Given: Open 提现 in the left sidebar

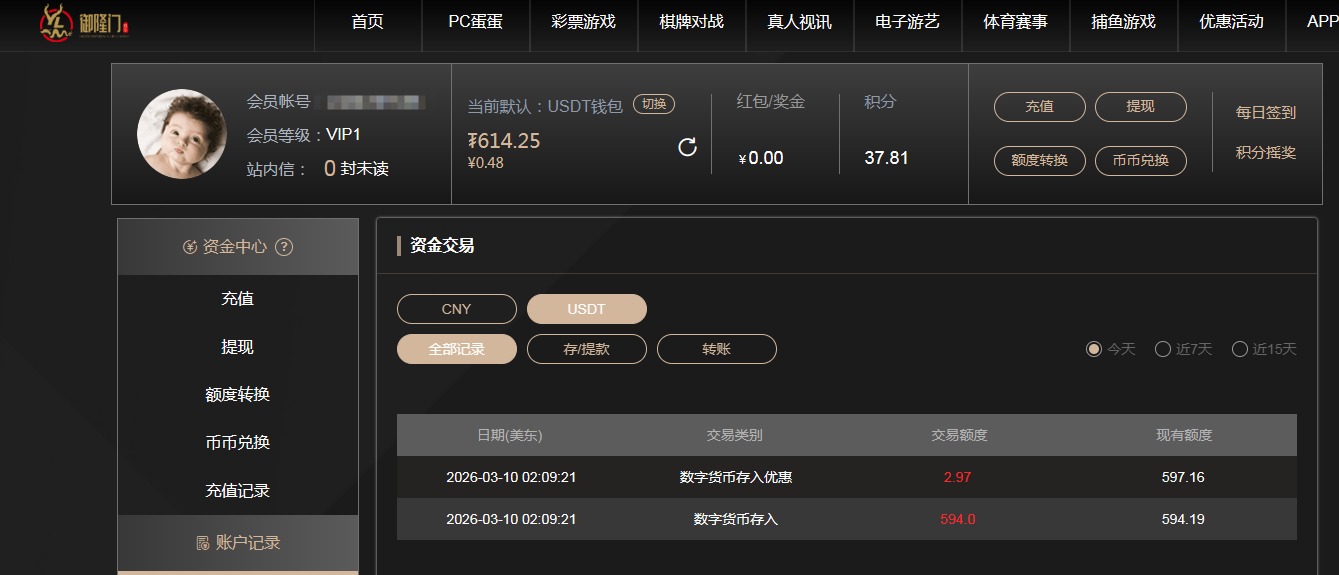Looking at the screenshot, I should point(238,347).
